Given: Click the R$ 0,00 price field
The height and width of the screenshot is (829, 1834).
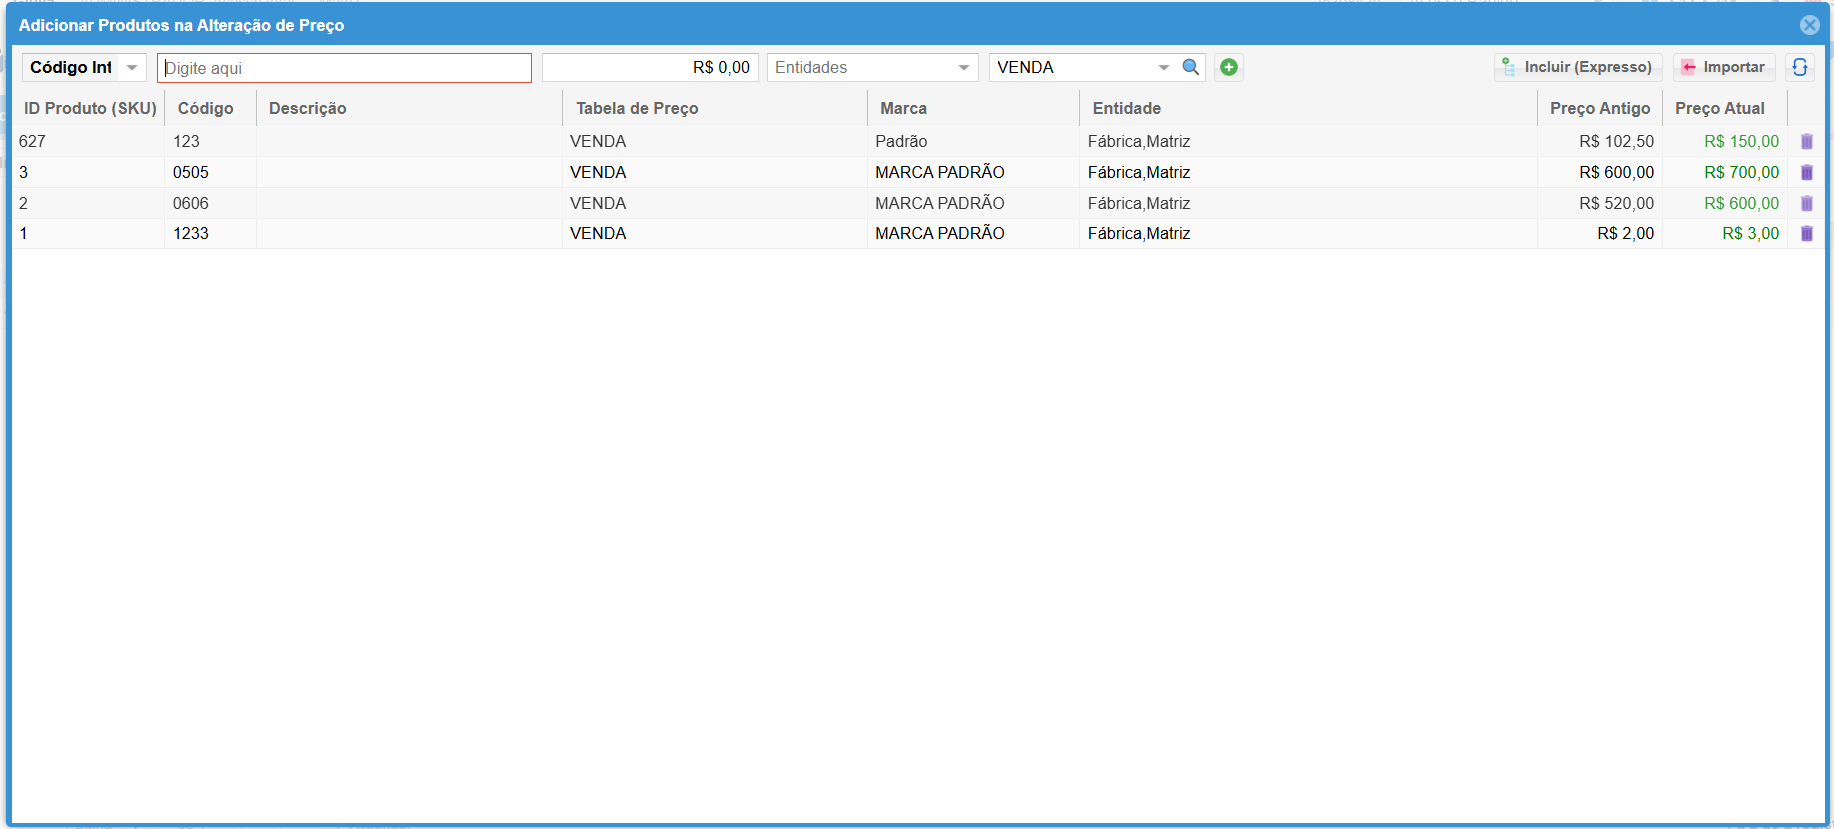Looking at the screenshot, I should [x=650, y=68].
